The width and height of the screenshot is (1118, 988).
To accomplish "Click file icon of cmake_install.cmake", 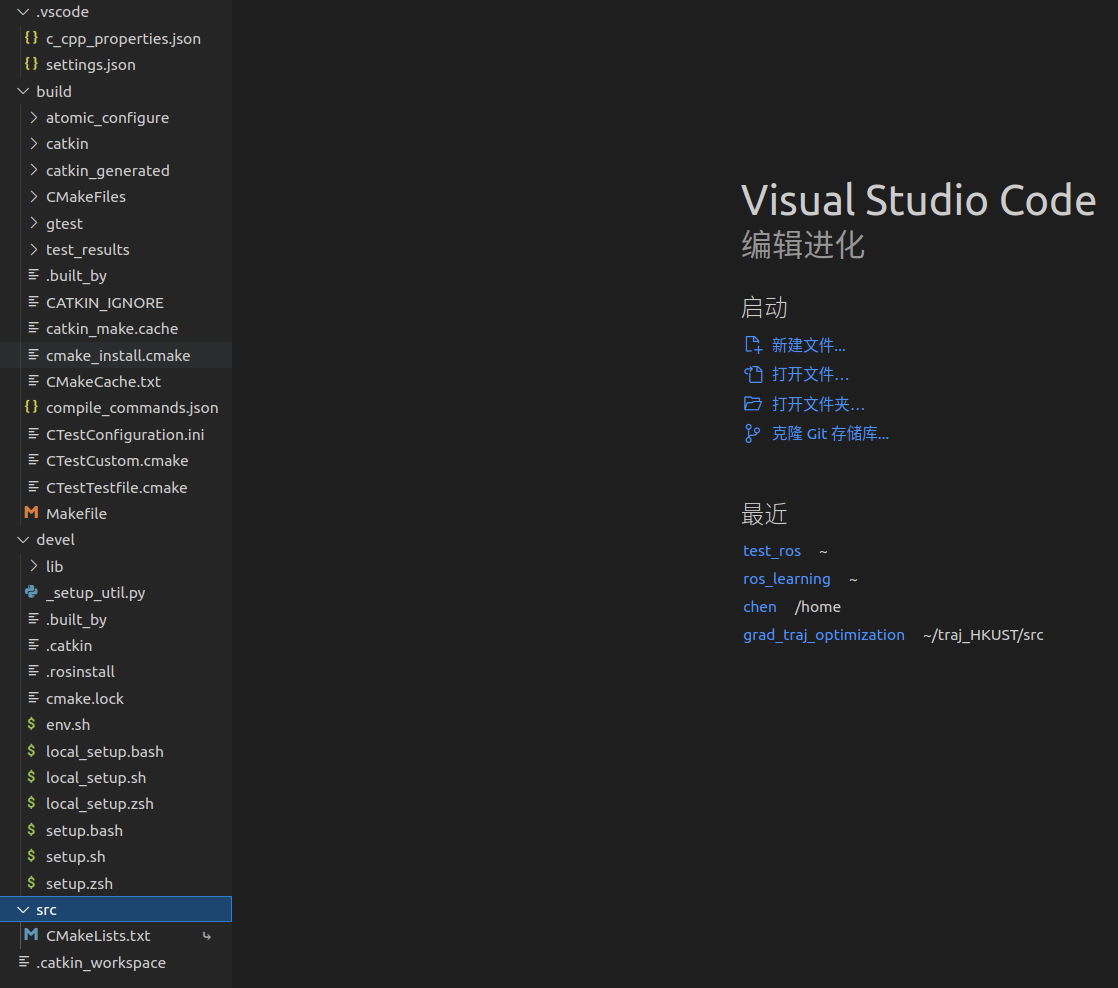I will click(x=34, y=354).
